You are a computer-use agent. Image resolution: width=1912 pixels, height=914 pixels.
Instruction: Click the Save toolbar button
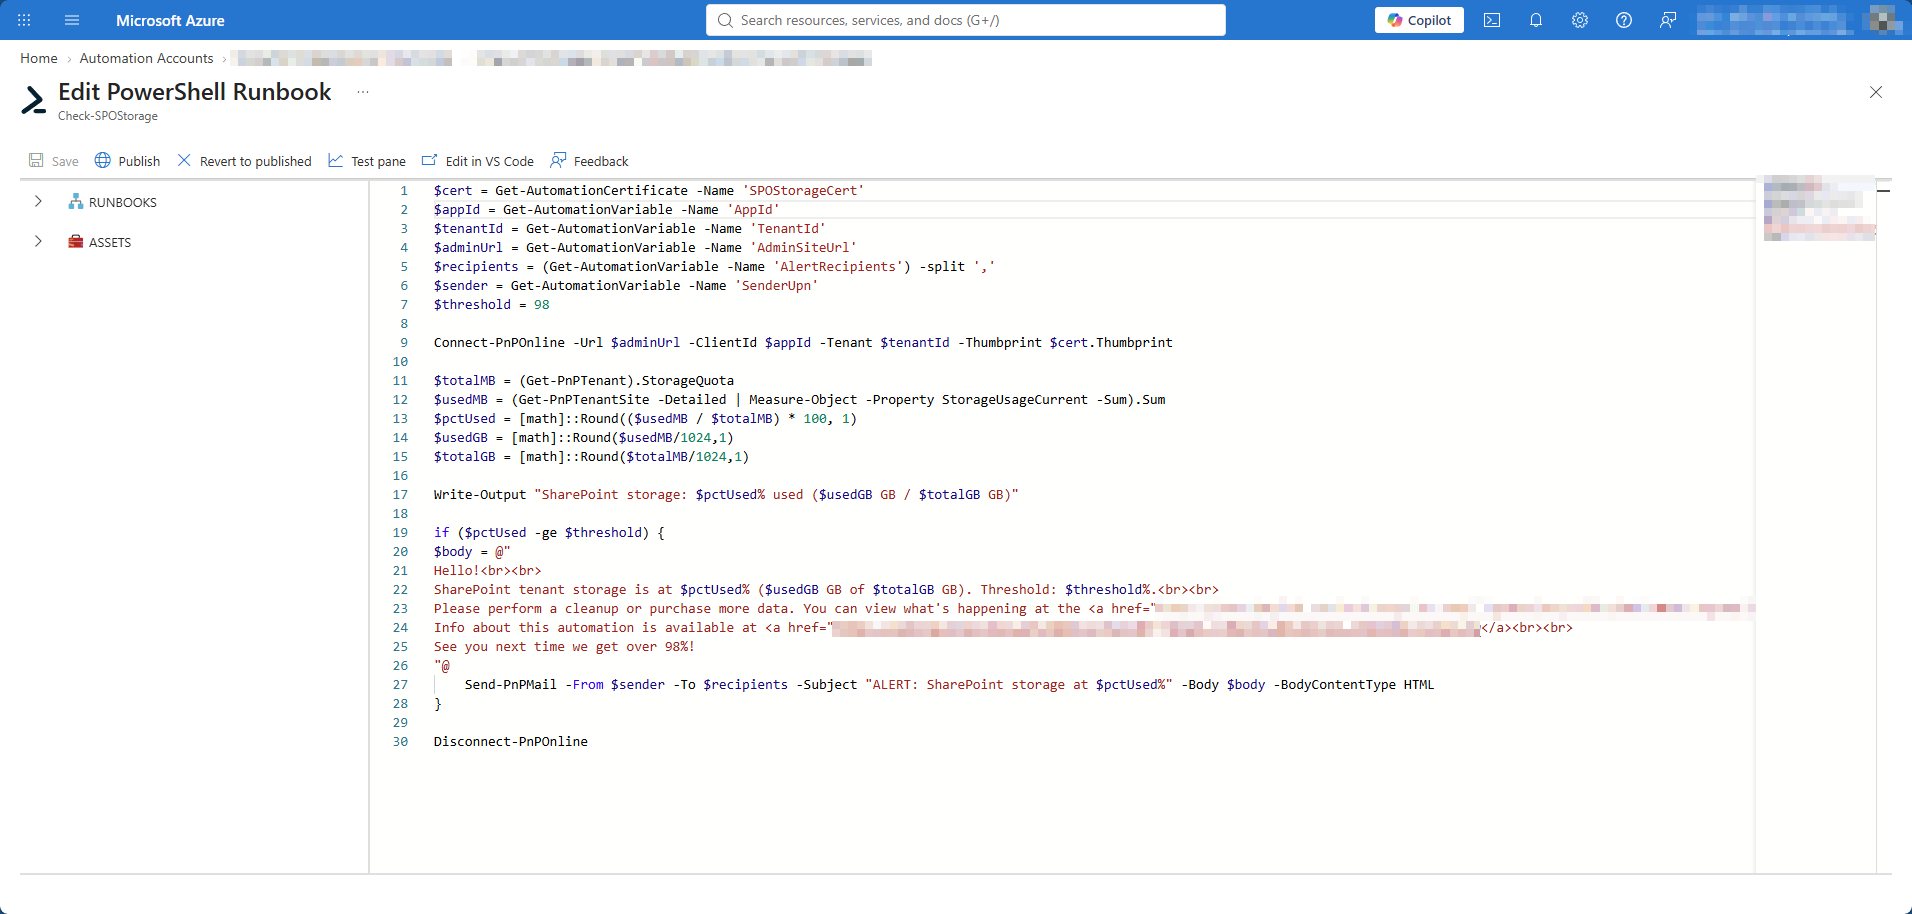click(x=54, y=161)
